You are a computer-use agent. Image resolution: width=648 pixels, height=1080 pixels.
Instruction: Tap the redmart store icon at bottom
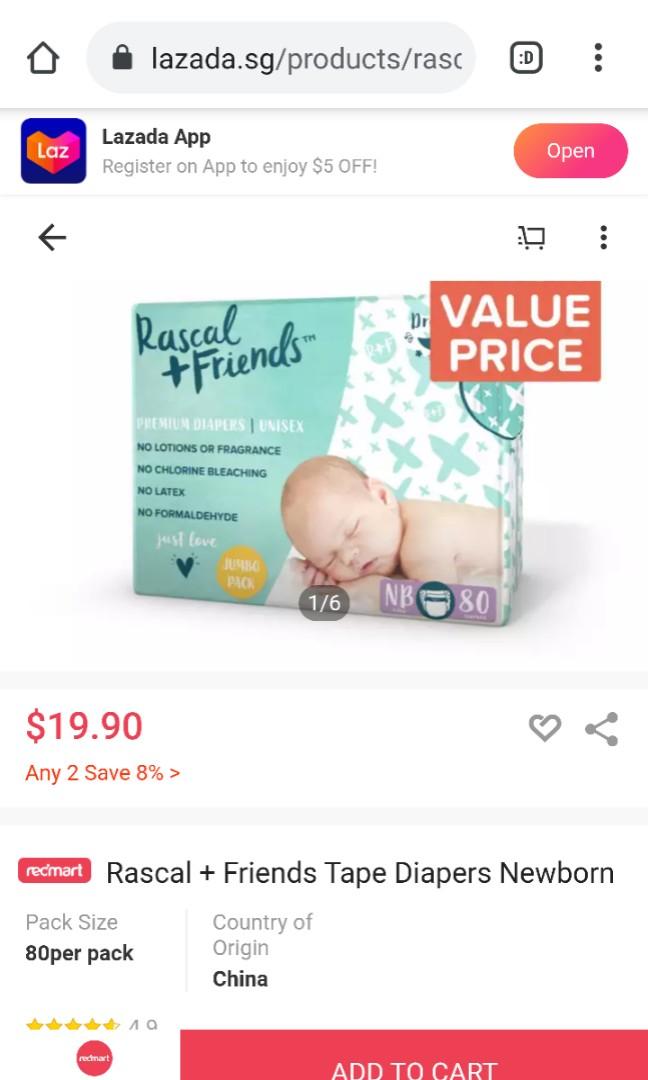pos(94,1058)
